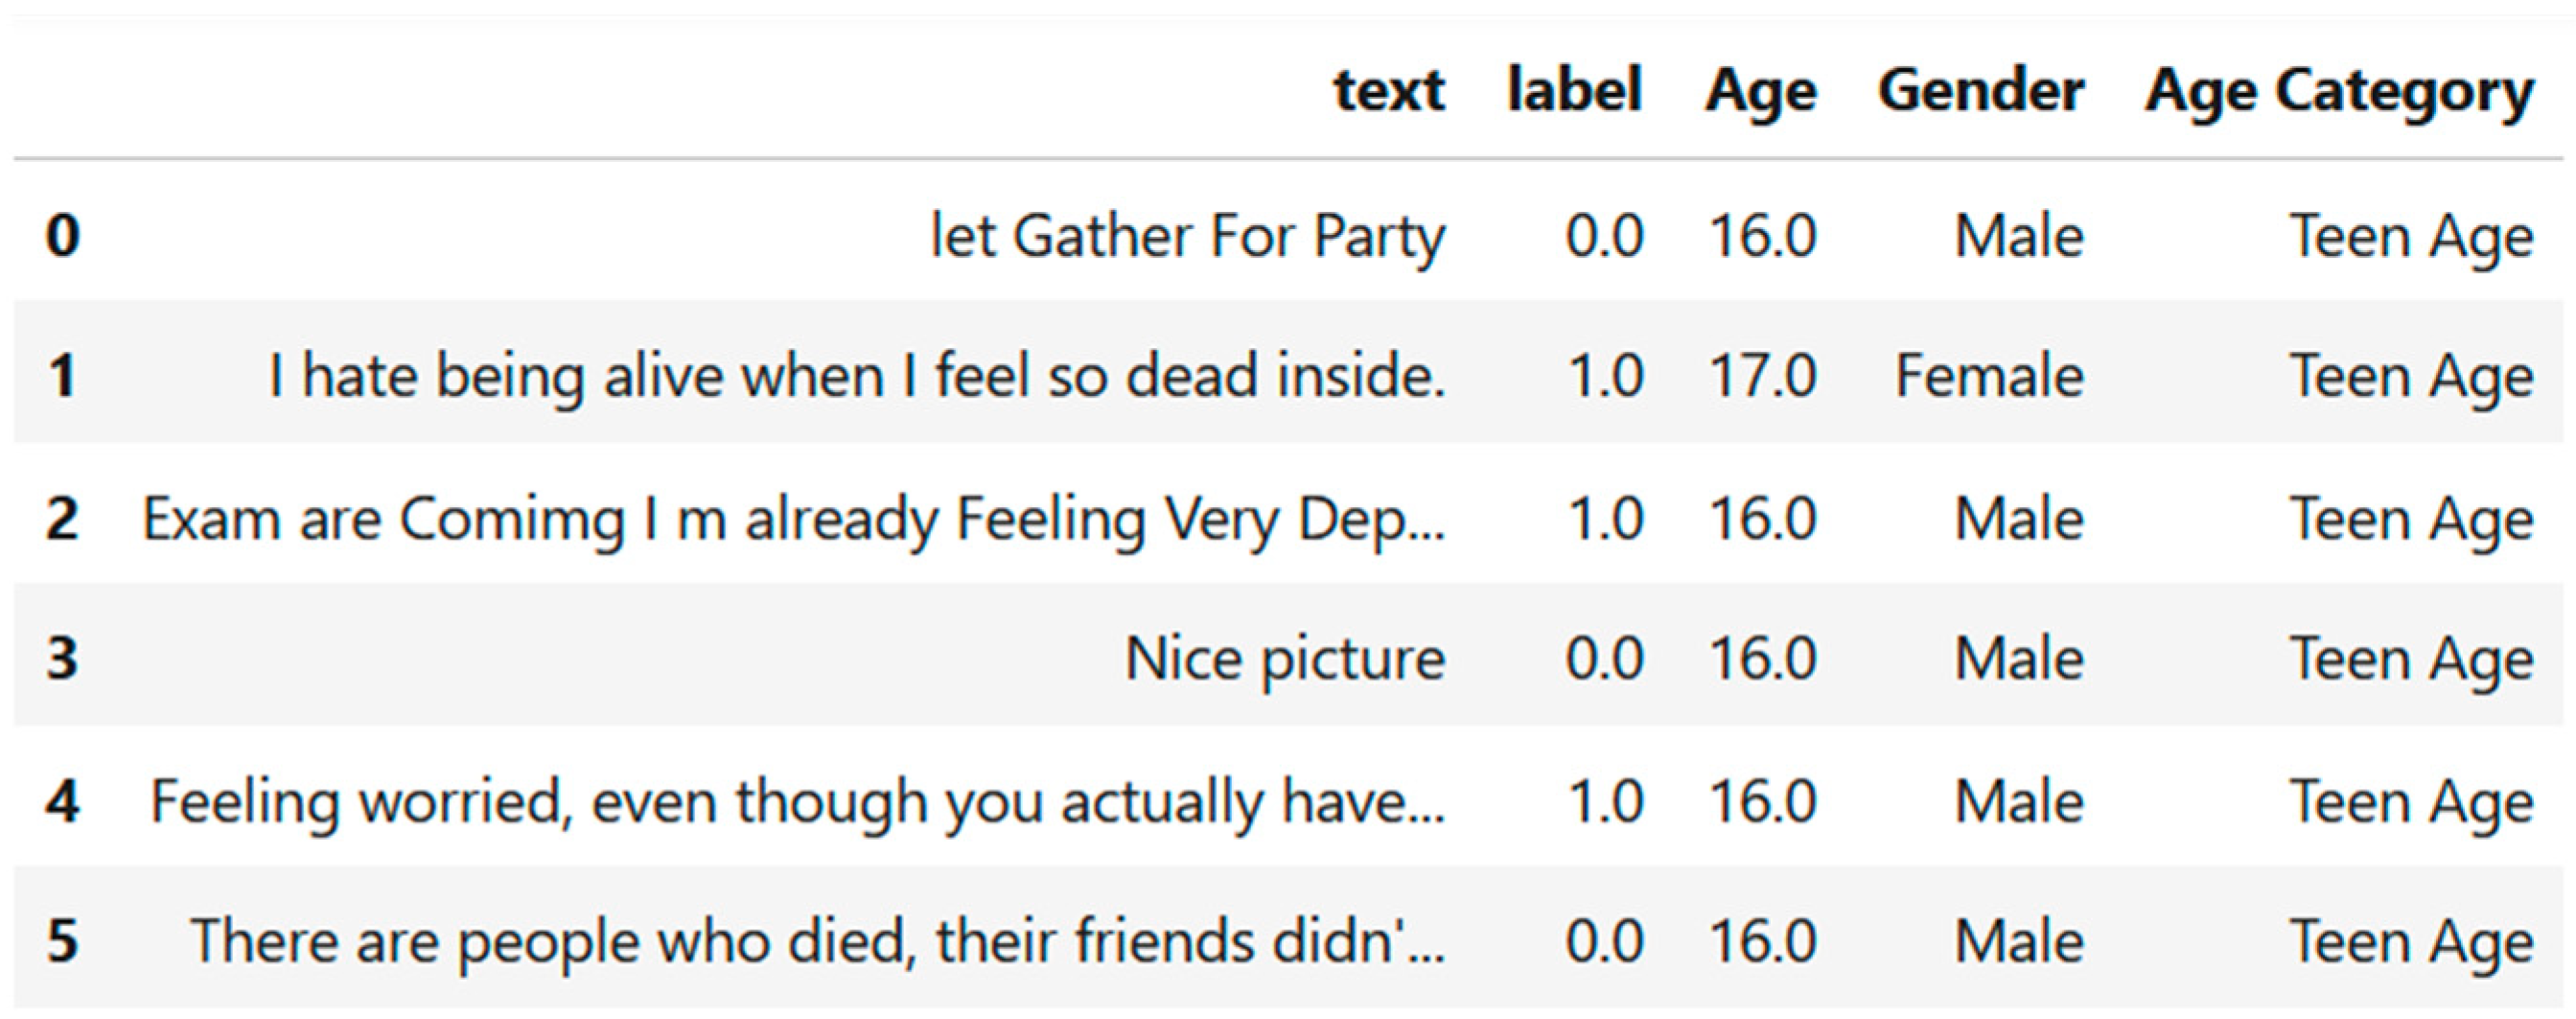
Task: Click the 'There are people who died' cell
Action: click(x=818, y=942)
